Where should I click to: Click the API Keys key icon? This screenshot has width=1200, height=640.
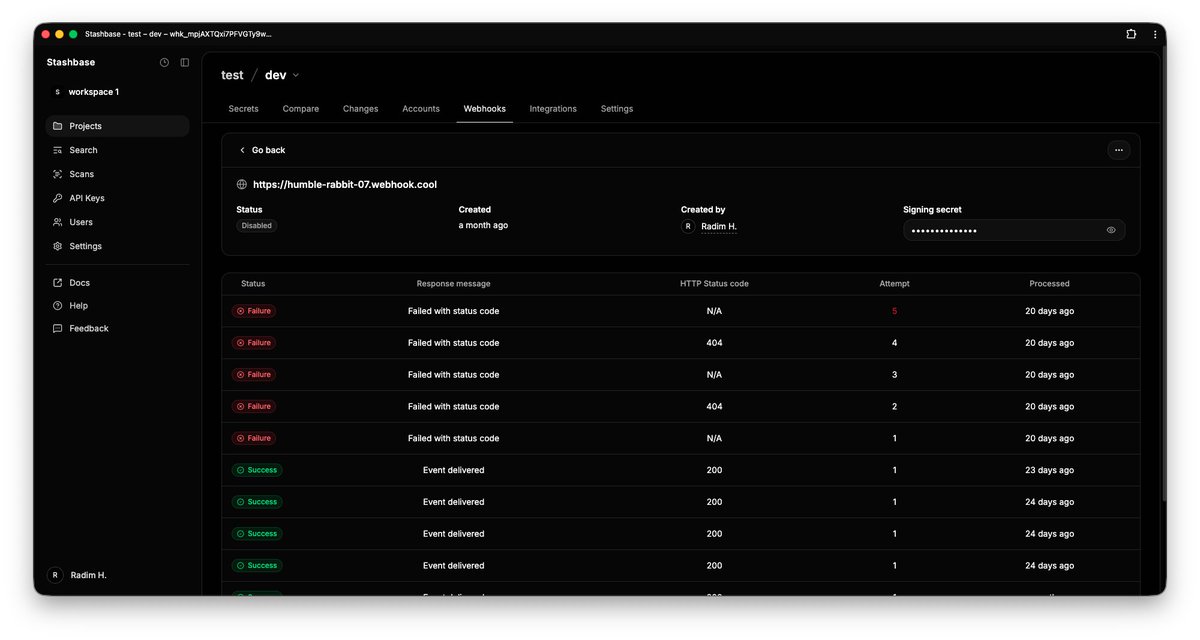click(58, 198)
